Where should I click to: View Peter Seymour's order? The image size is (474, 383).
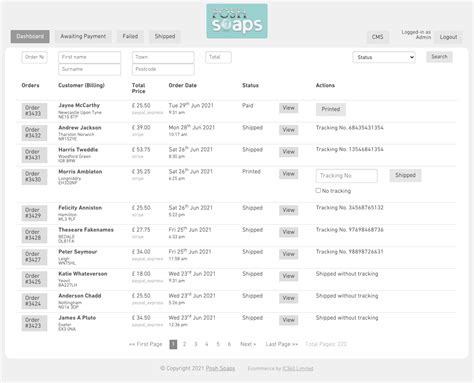pyautogui.click(x=288, y=254)
